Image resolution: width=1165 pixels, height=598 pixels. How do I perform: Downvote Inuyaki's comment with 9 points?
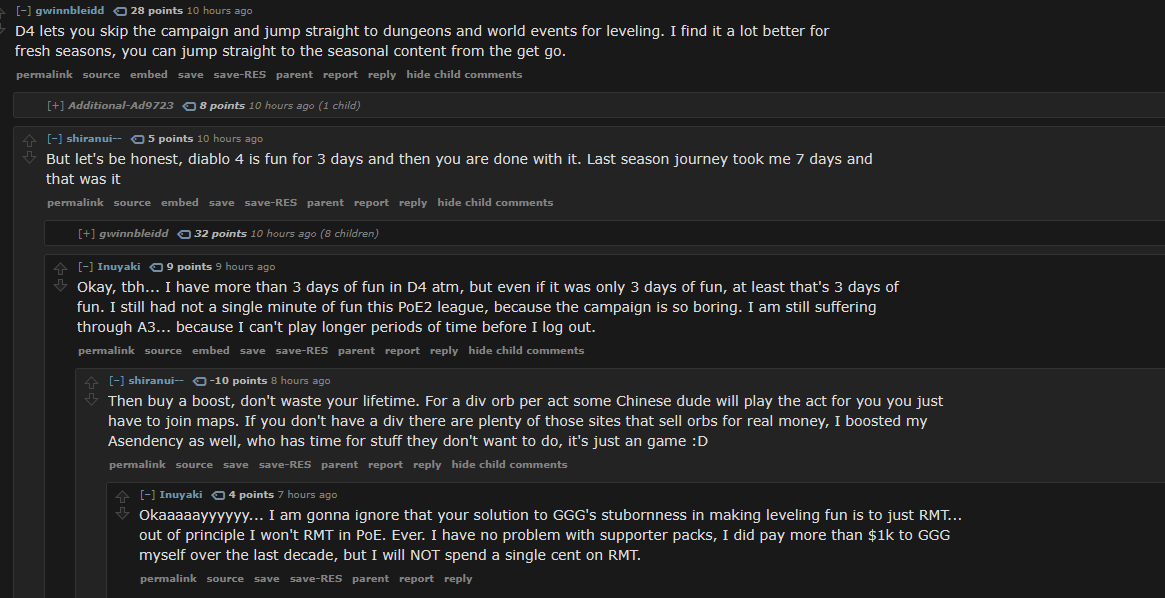[x=60, y=286]
